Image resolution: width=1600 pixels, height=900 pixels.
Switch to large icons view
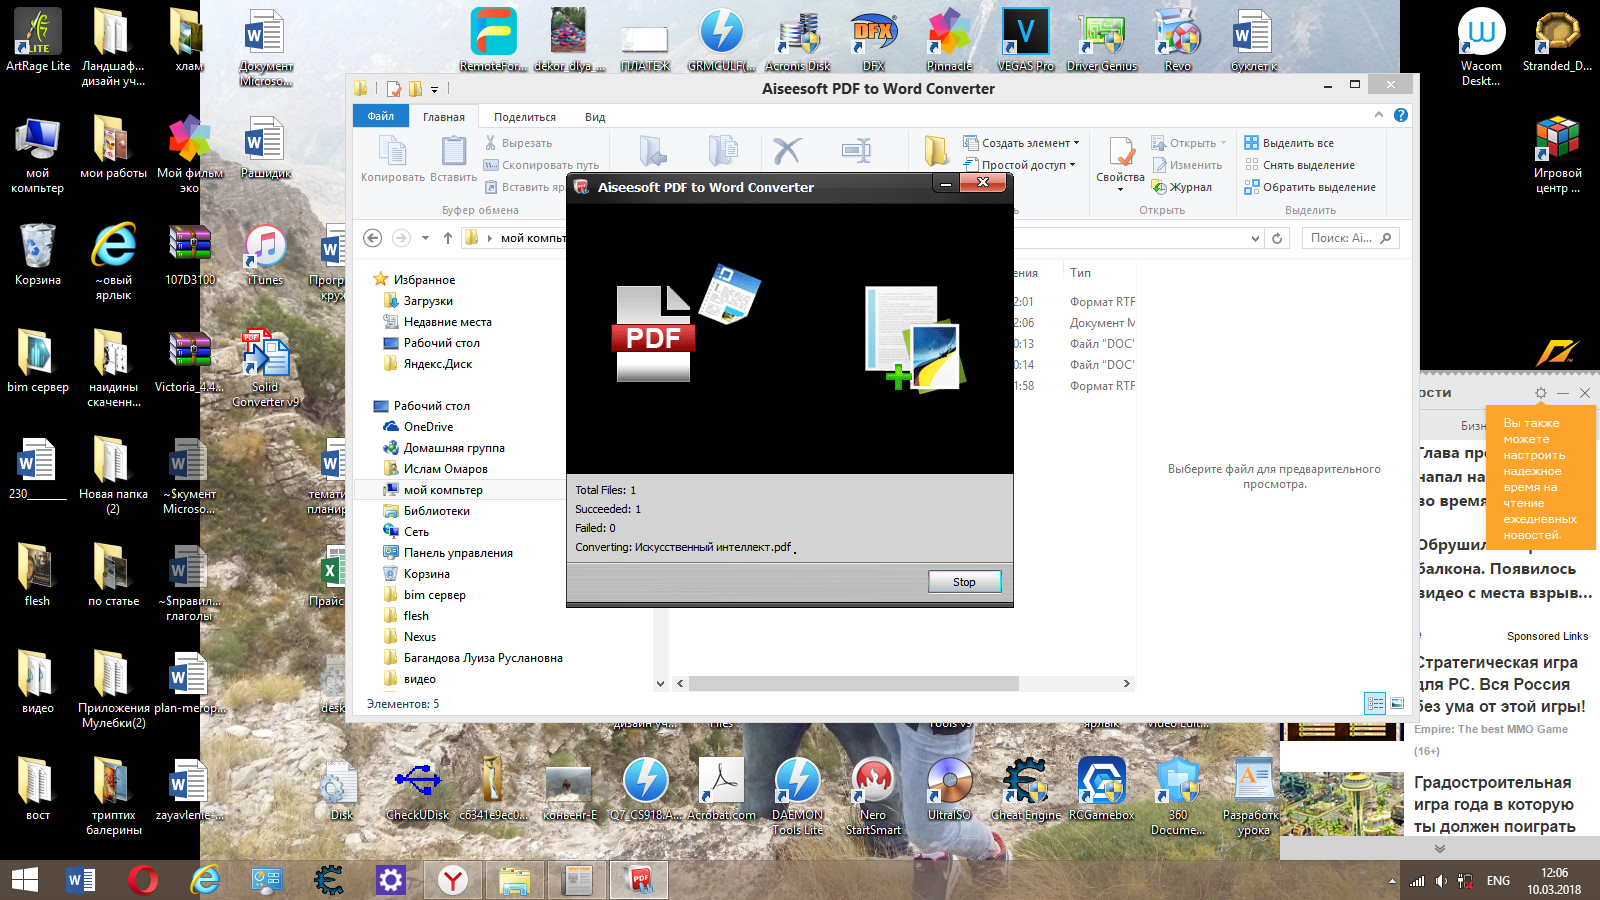(1397, 704)
